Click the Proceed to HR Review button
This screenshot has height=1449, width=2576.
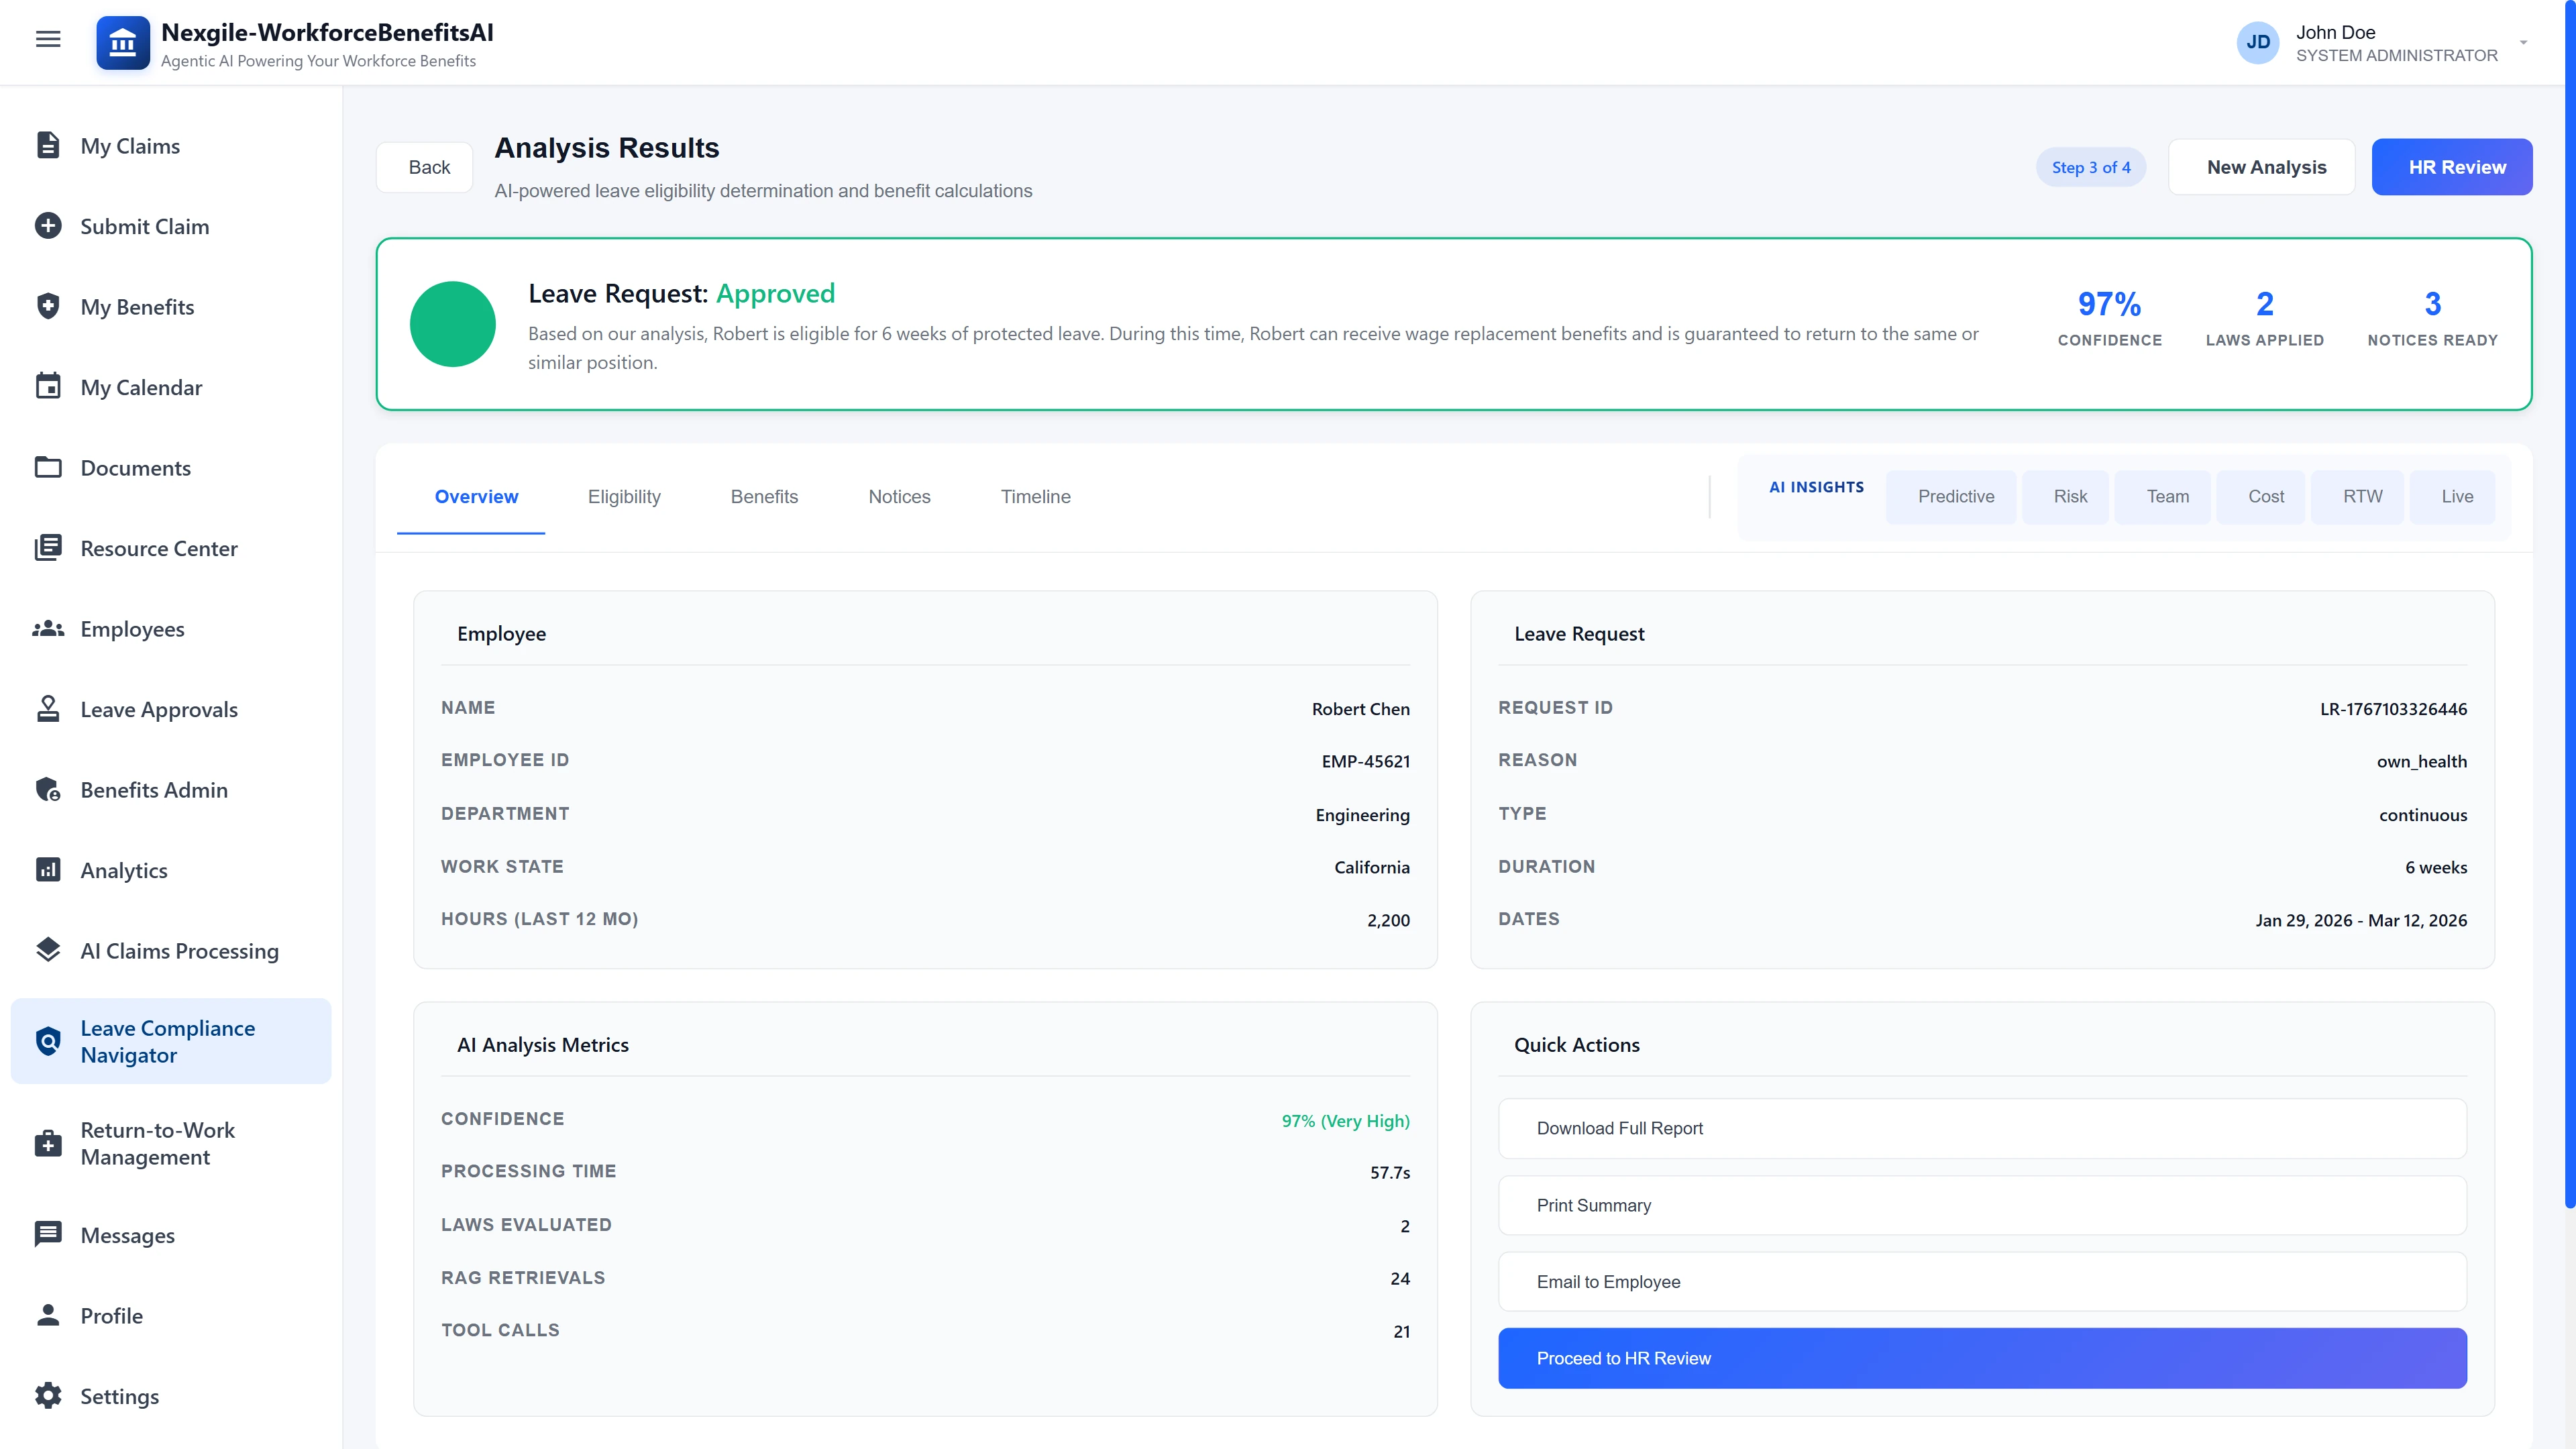[1982, 1358]
